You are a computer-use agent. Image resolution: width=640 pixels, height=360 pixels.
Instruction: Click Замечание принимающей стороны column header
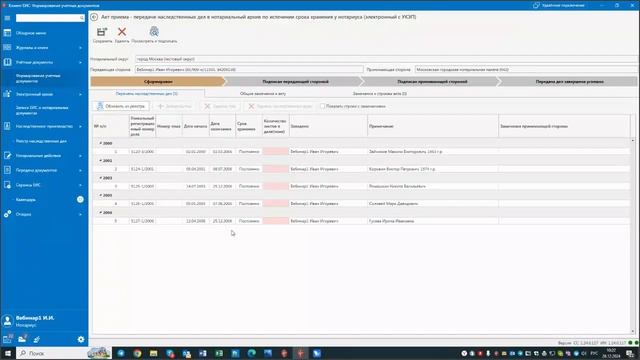564,126
